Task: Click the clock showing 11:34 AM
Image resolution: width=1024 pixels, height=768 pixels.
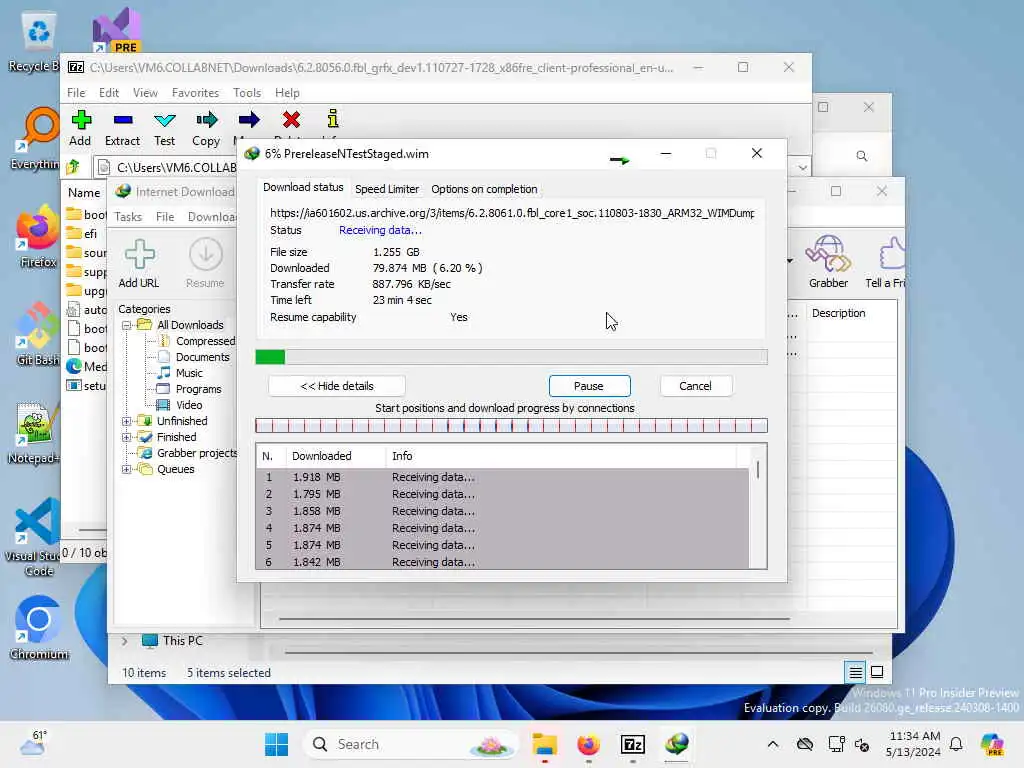Action: tap(915, 736)
